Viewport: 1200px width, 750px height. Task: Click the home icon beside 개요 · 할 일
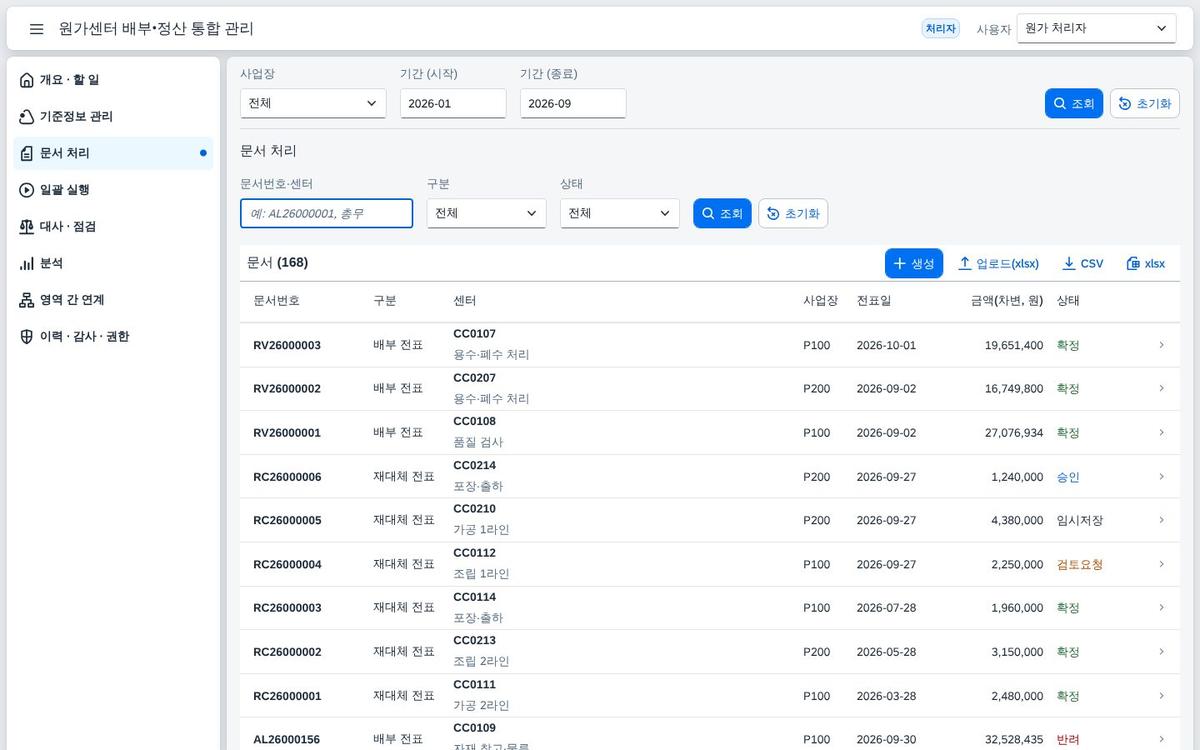click(27, 80)
